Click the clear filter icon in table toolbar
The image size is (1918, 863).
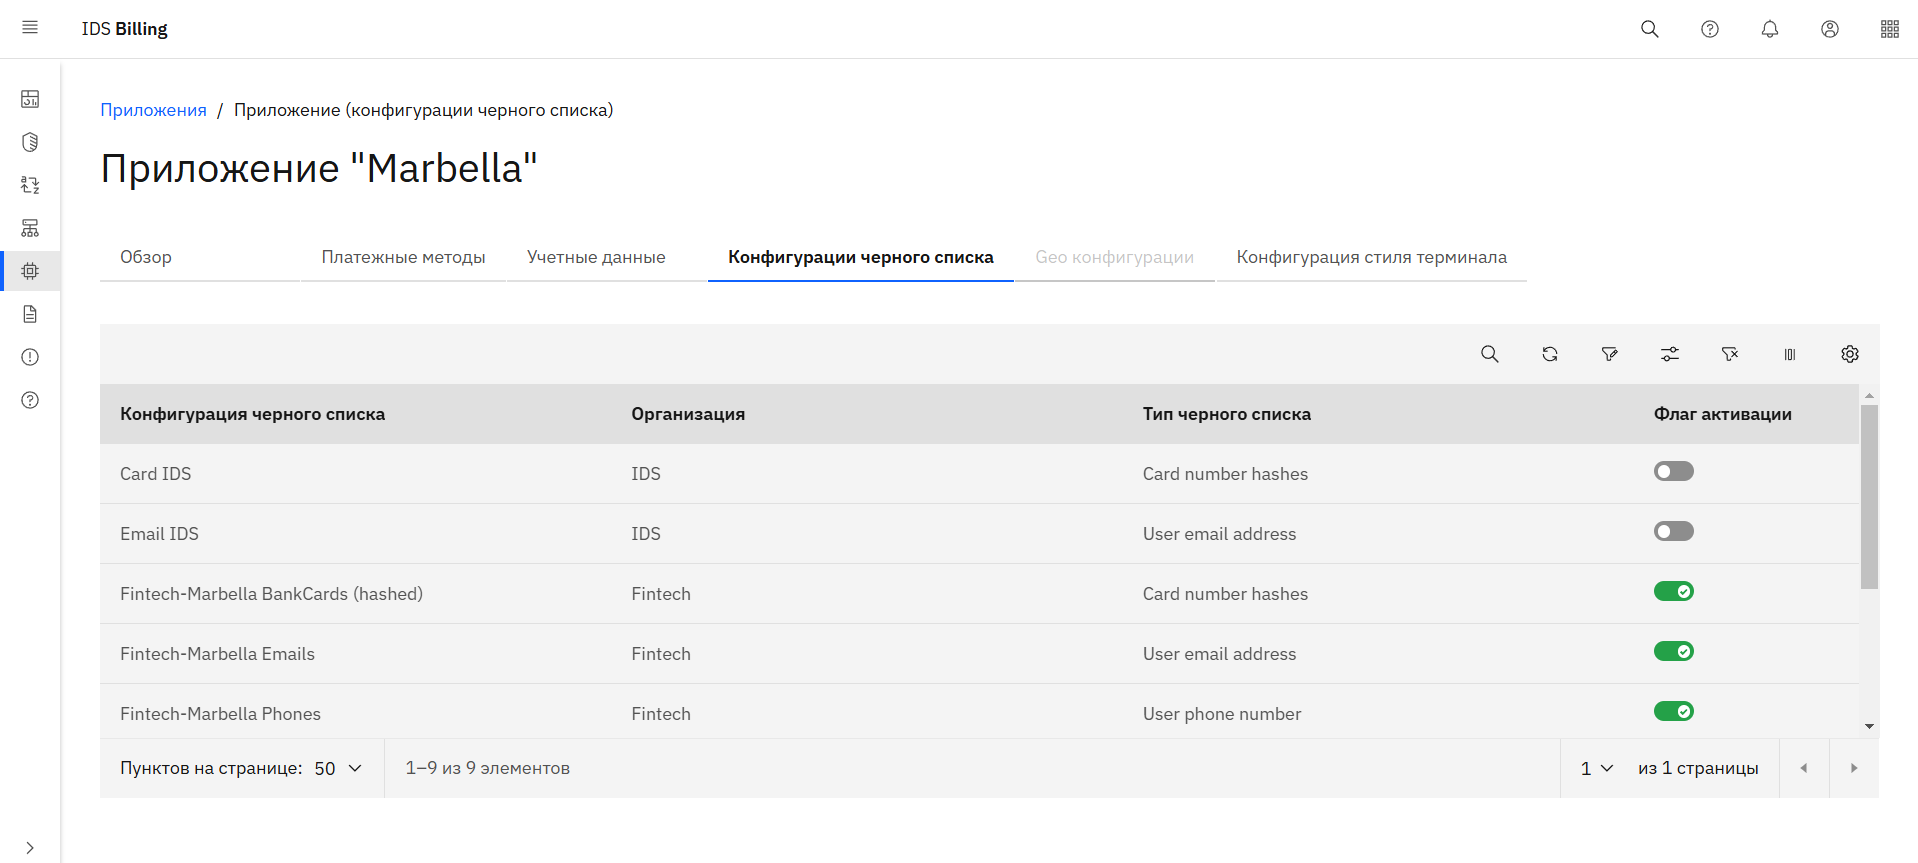coord(1729,354)
